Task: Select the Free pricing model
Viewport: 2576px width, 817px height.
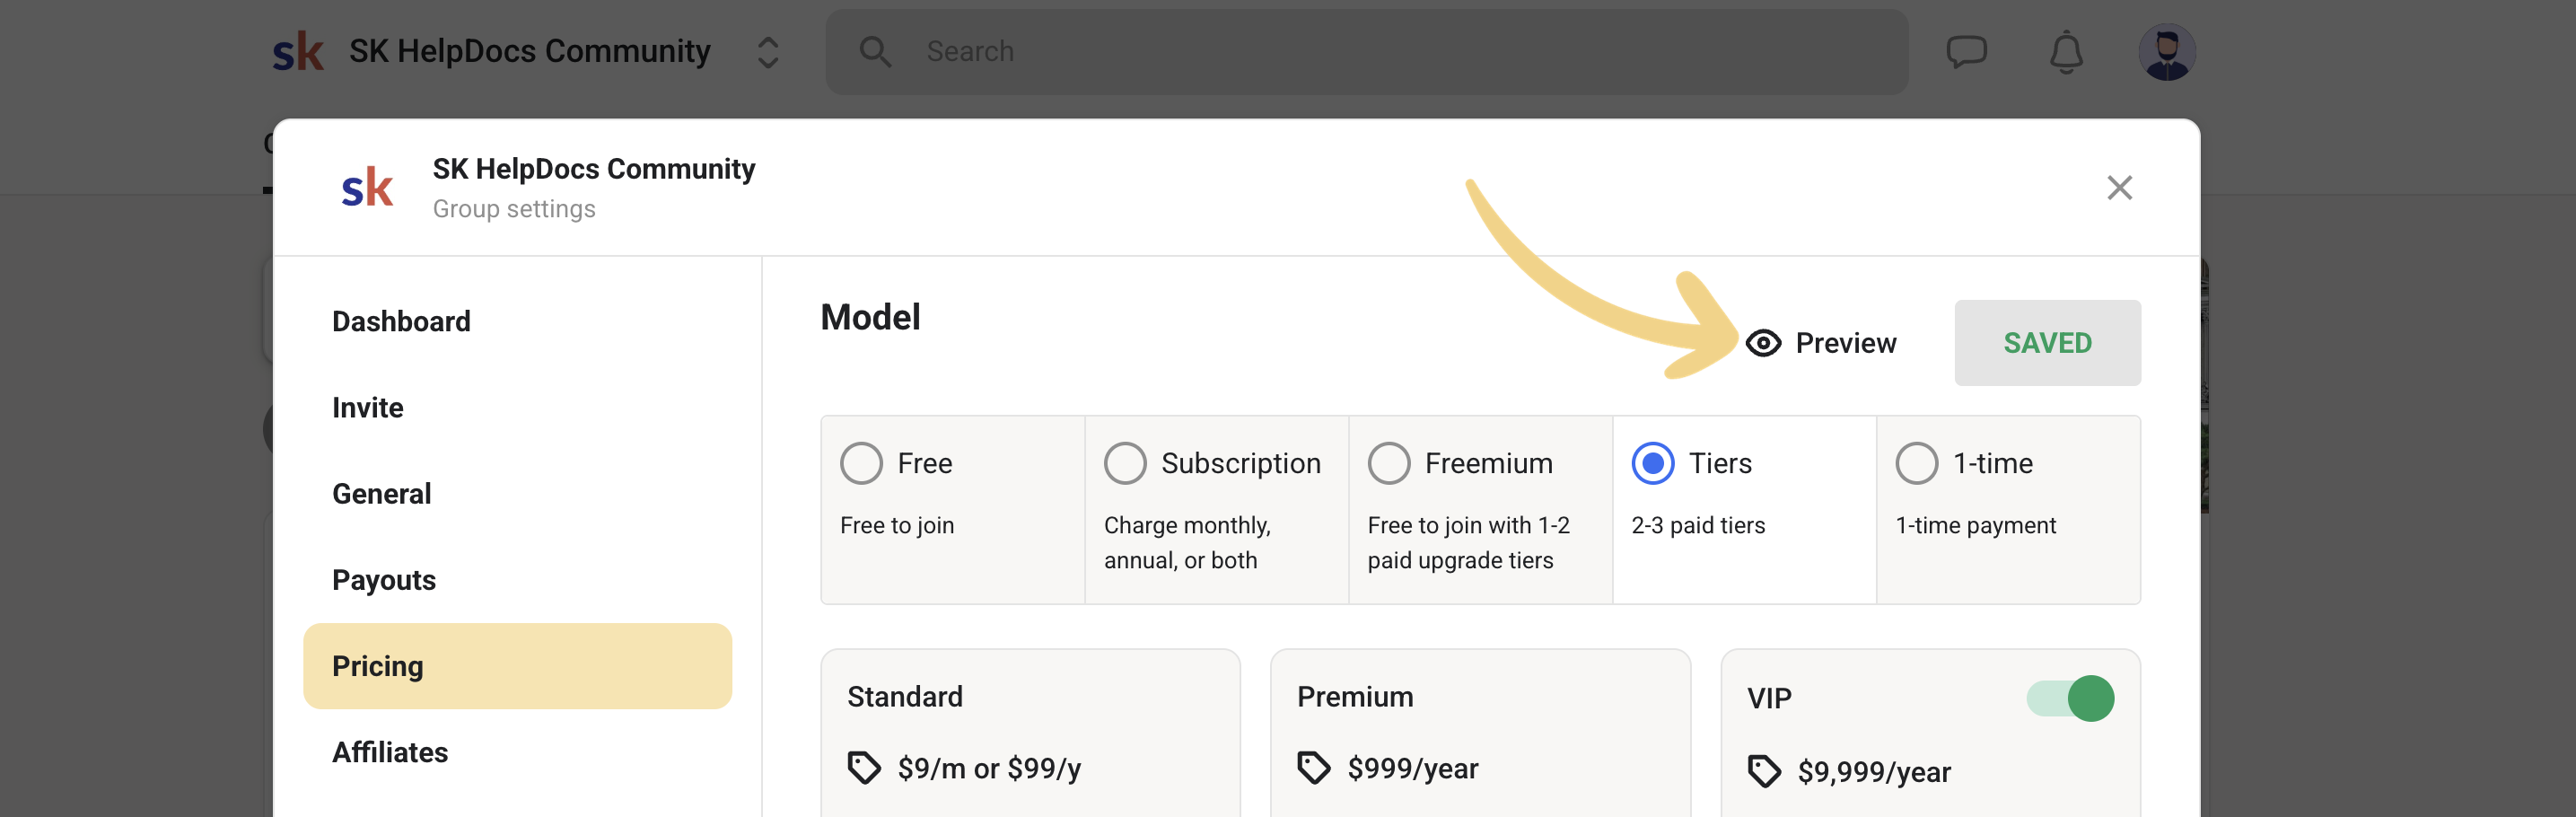Action: point(861,463)
